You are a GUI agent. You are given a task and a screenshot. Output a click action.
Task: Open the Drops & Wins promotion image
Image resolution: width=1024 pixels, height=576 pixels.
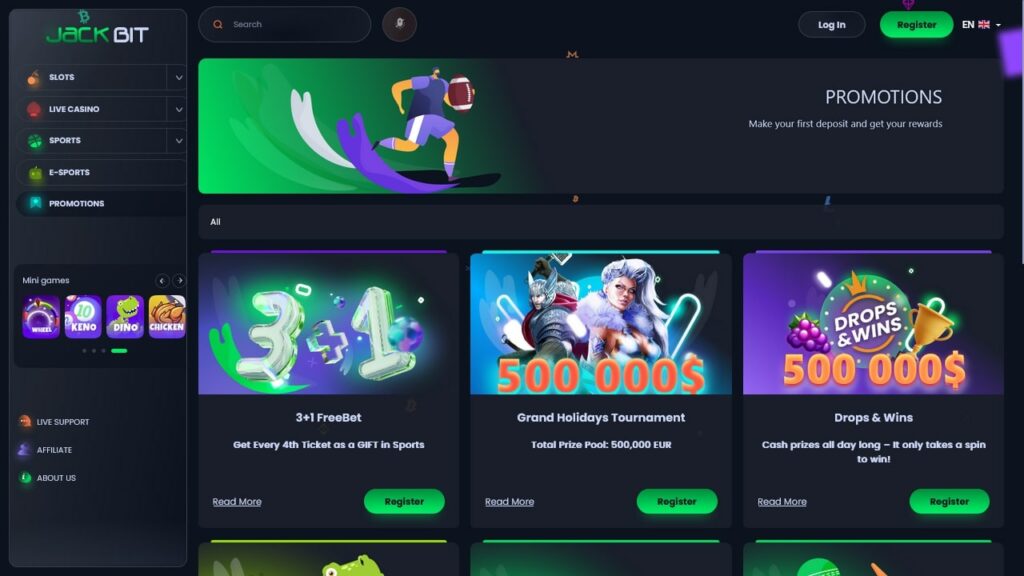(873, 324)
